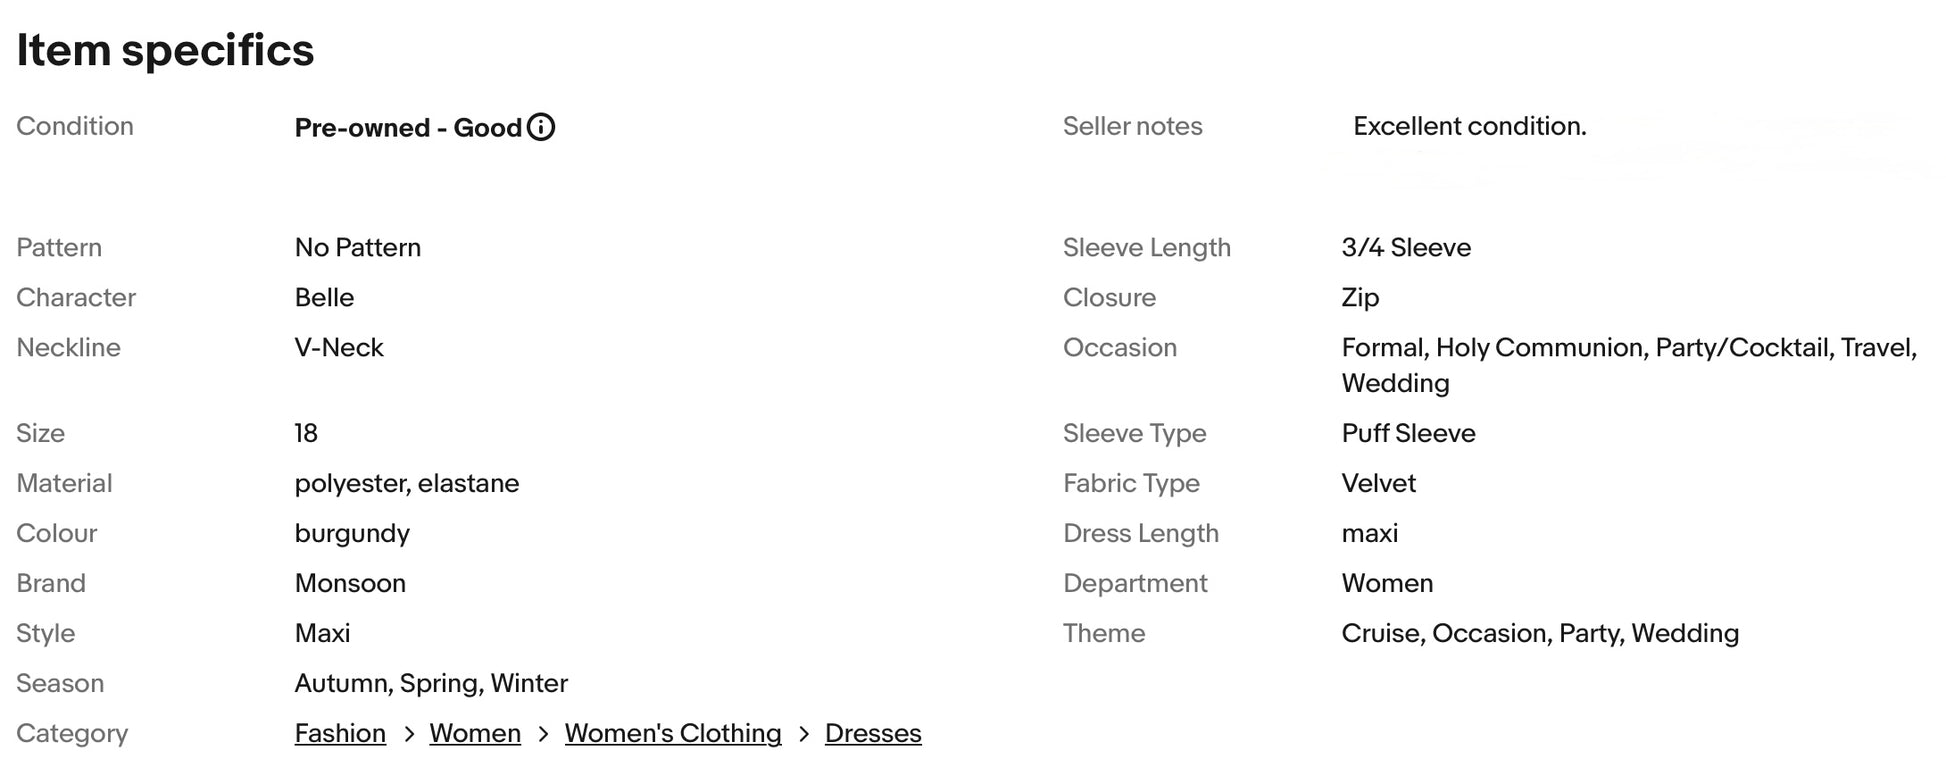Click the Pre-owned - Good condition text
Screen dimensions: 1946x784
pyautogui.click(x=408, y=128)
